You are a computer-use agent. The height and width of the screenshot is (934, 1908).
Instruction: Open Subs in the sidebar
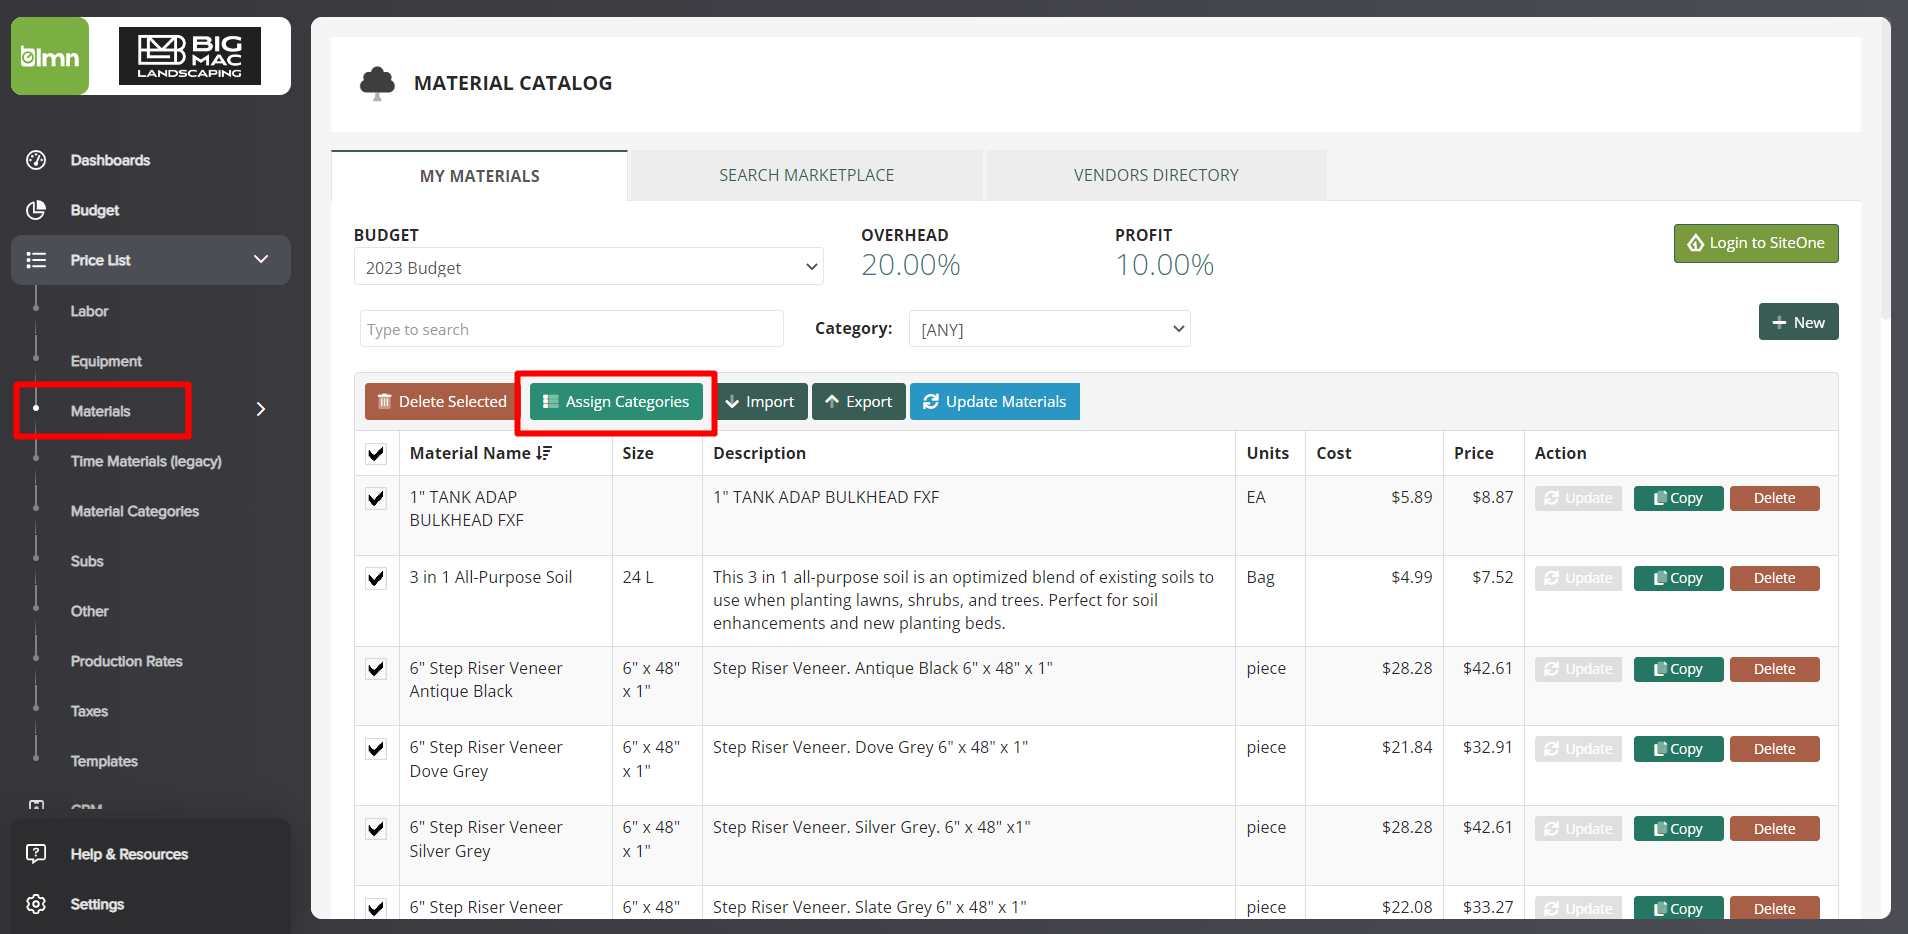point(87,561)
